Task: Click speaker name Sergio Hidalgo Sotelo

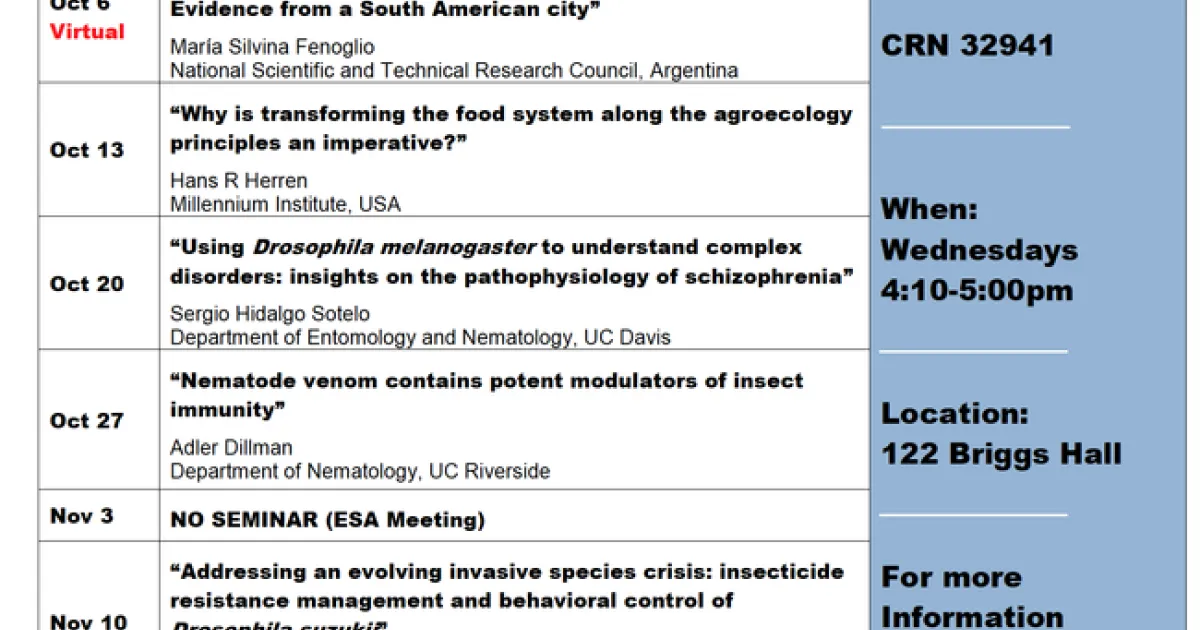Action: tap(270, 314)
